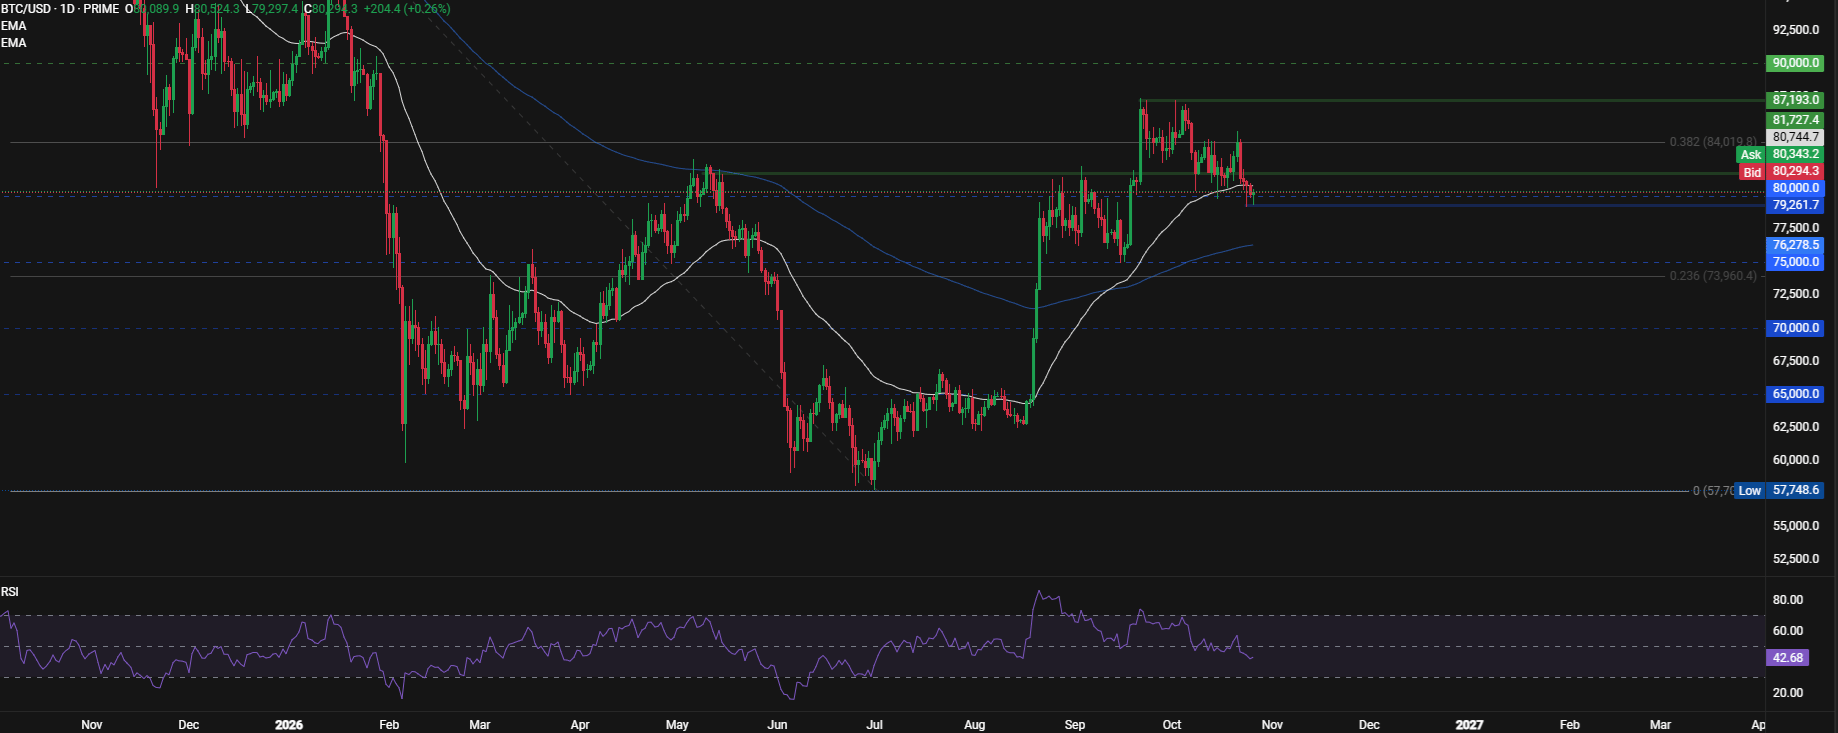This screenshot has width=1838, height=733.
Task: Select the blue 75,000.0 level label
Action: 1795,262
